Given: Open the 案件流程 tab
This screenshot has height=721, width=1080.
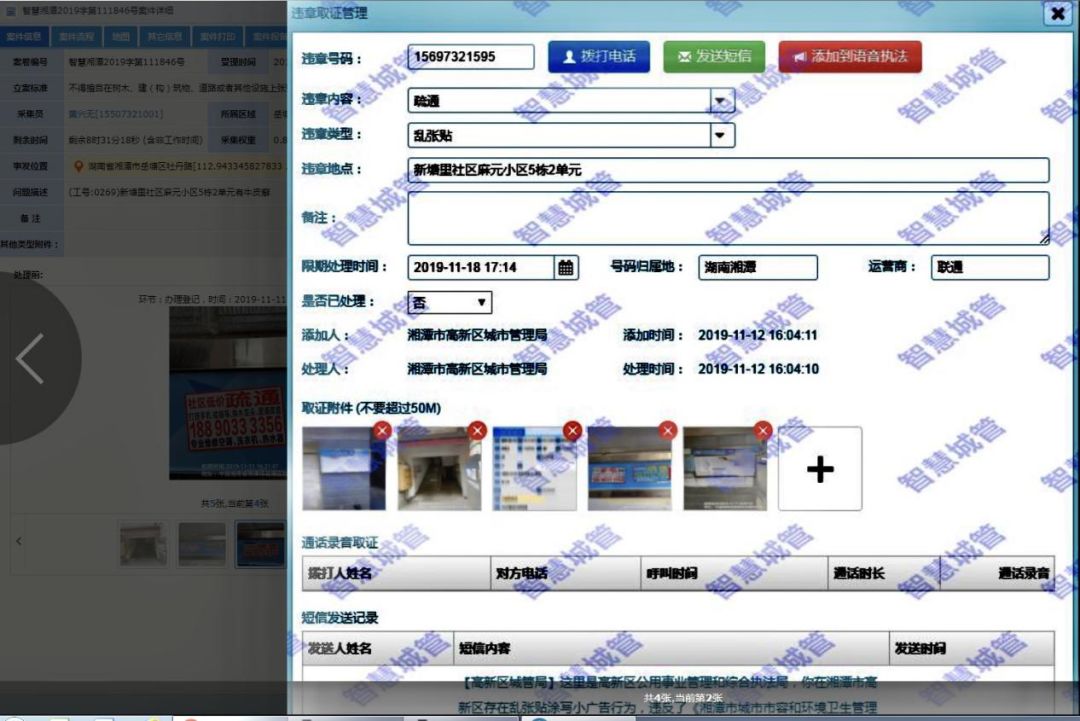Looking at the screenshot, I should click(x=76, y=36).
